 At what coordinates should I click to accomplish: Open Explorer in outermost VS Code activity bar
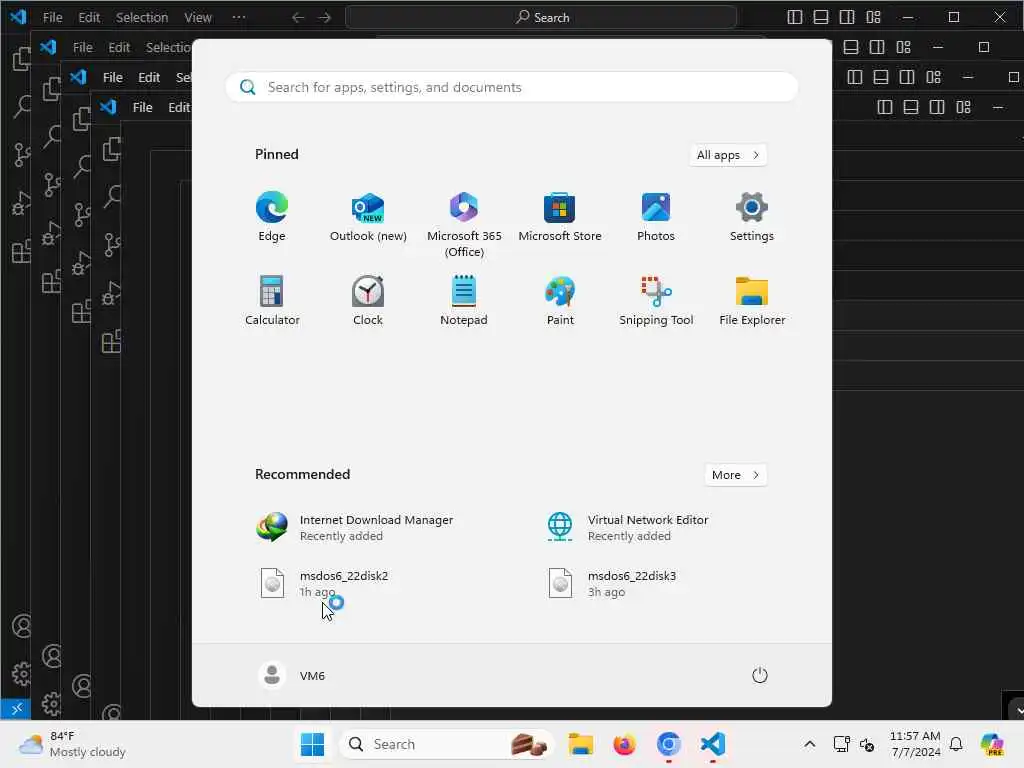[20, 60]
